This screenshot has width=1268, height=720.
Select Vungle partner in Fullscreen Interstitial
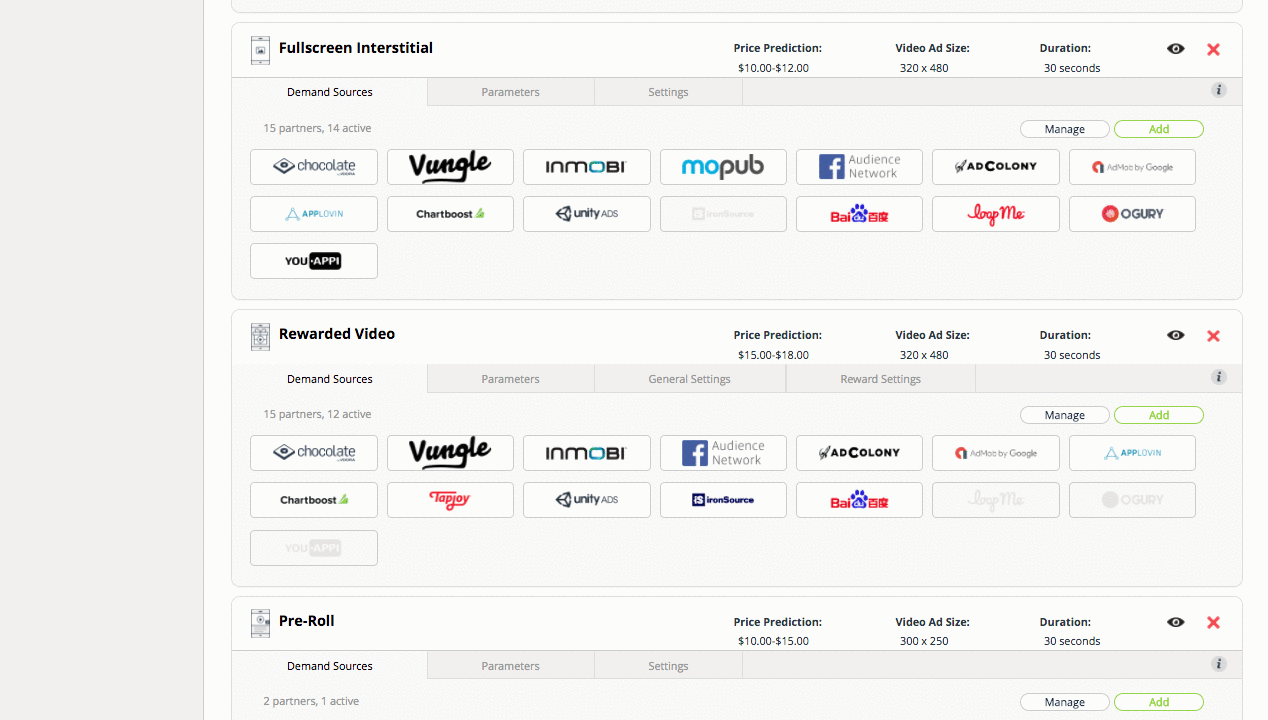(x=450, y=167)
